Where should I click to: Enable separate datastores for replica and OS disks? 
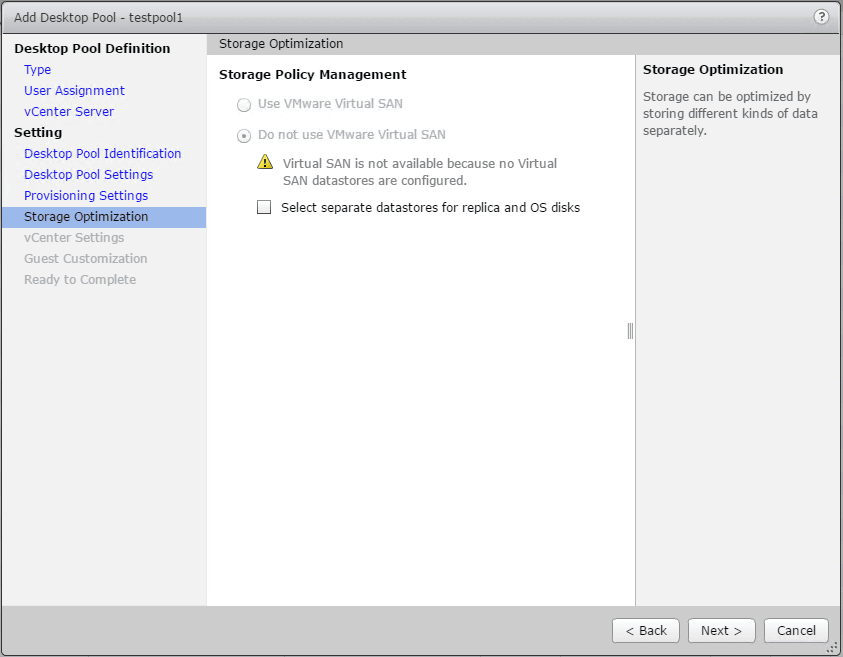pyautogui.click(x=265, y=208)
